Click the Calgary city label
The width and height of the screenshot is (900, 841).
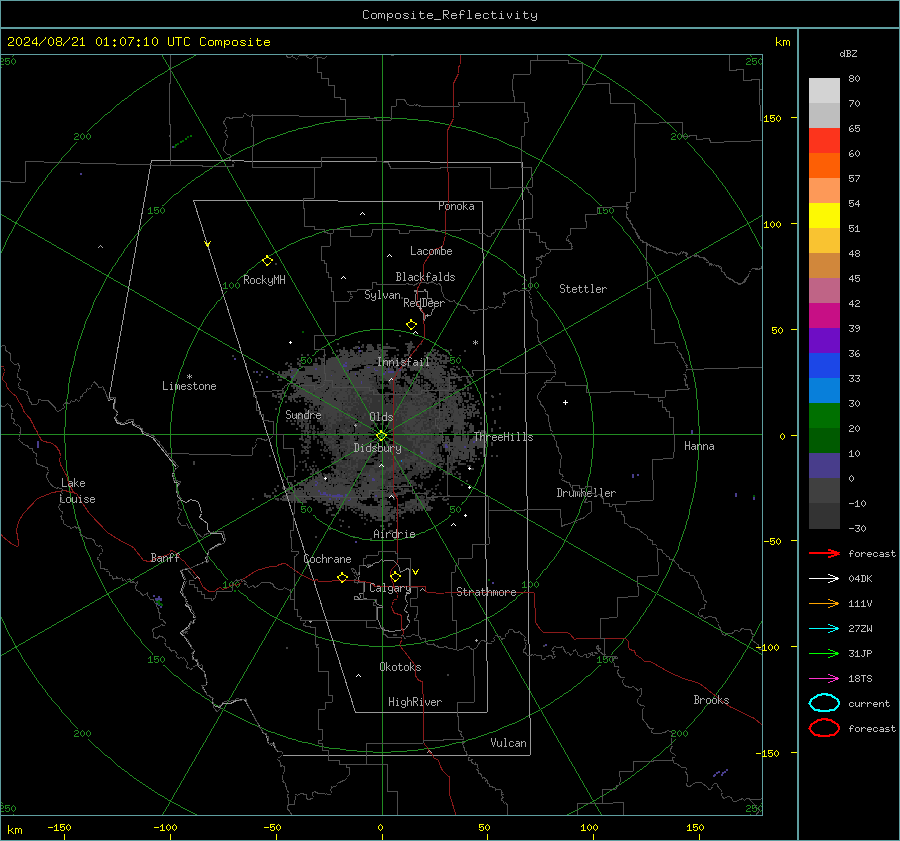(390, 588)
